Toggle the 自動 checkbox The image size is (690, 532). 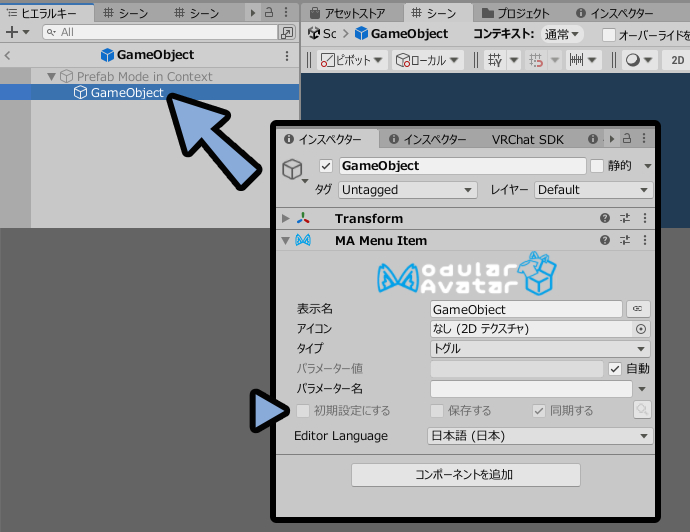615,369
